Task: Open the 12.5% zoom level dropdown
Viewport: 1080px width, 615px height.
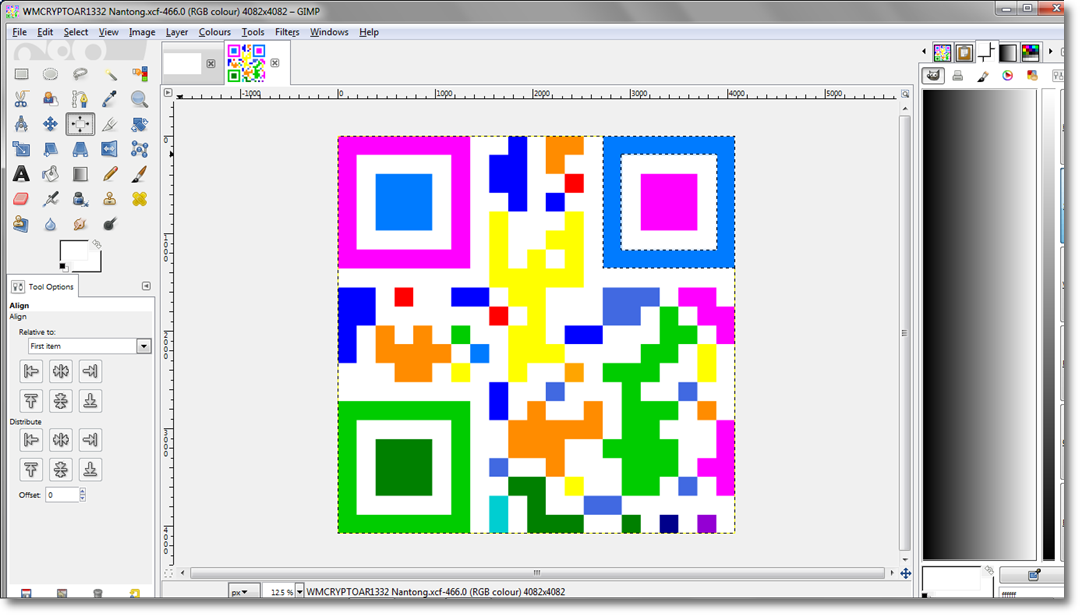Action: [x=299, y=592]
